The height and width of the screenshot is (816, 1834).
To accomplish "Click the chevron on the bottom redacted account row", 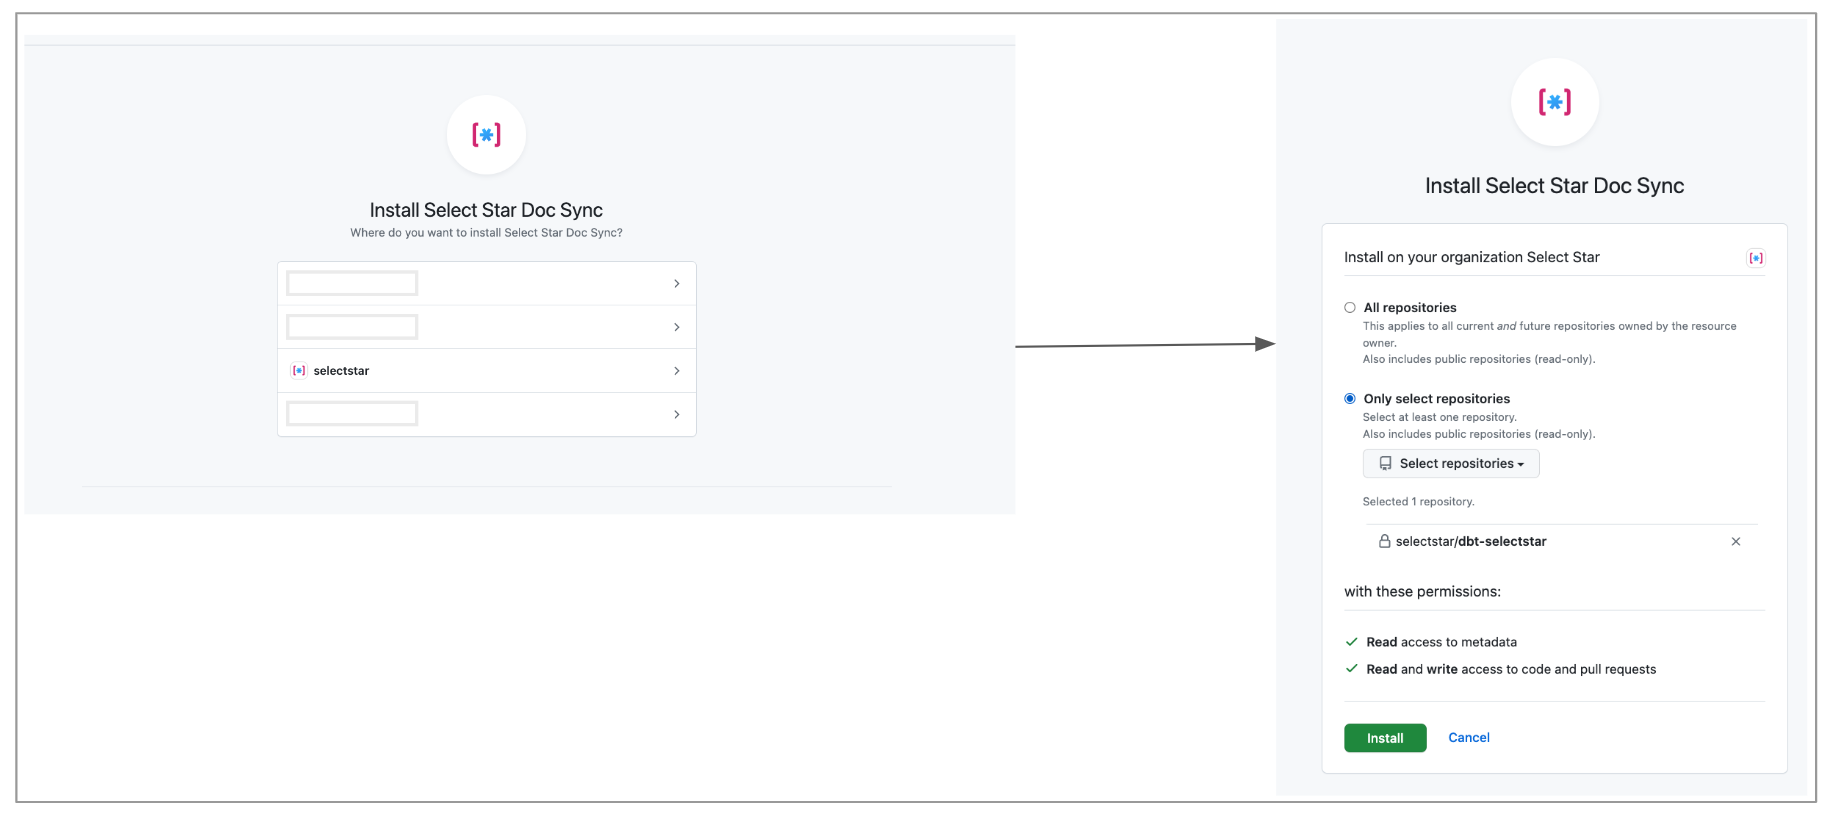I will [677, 414].
